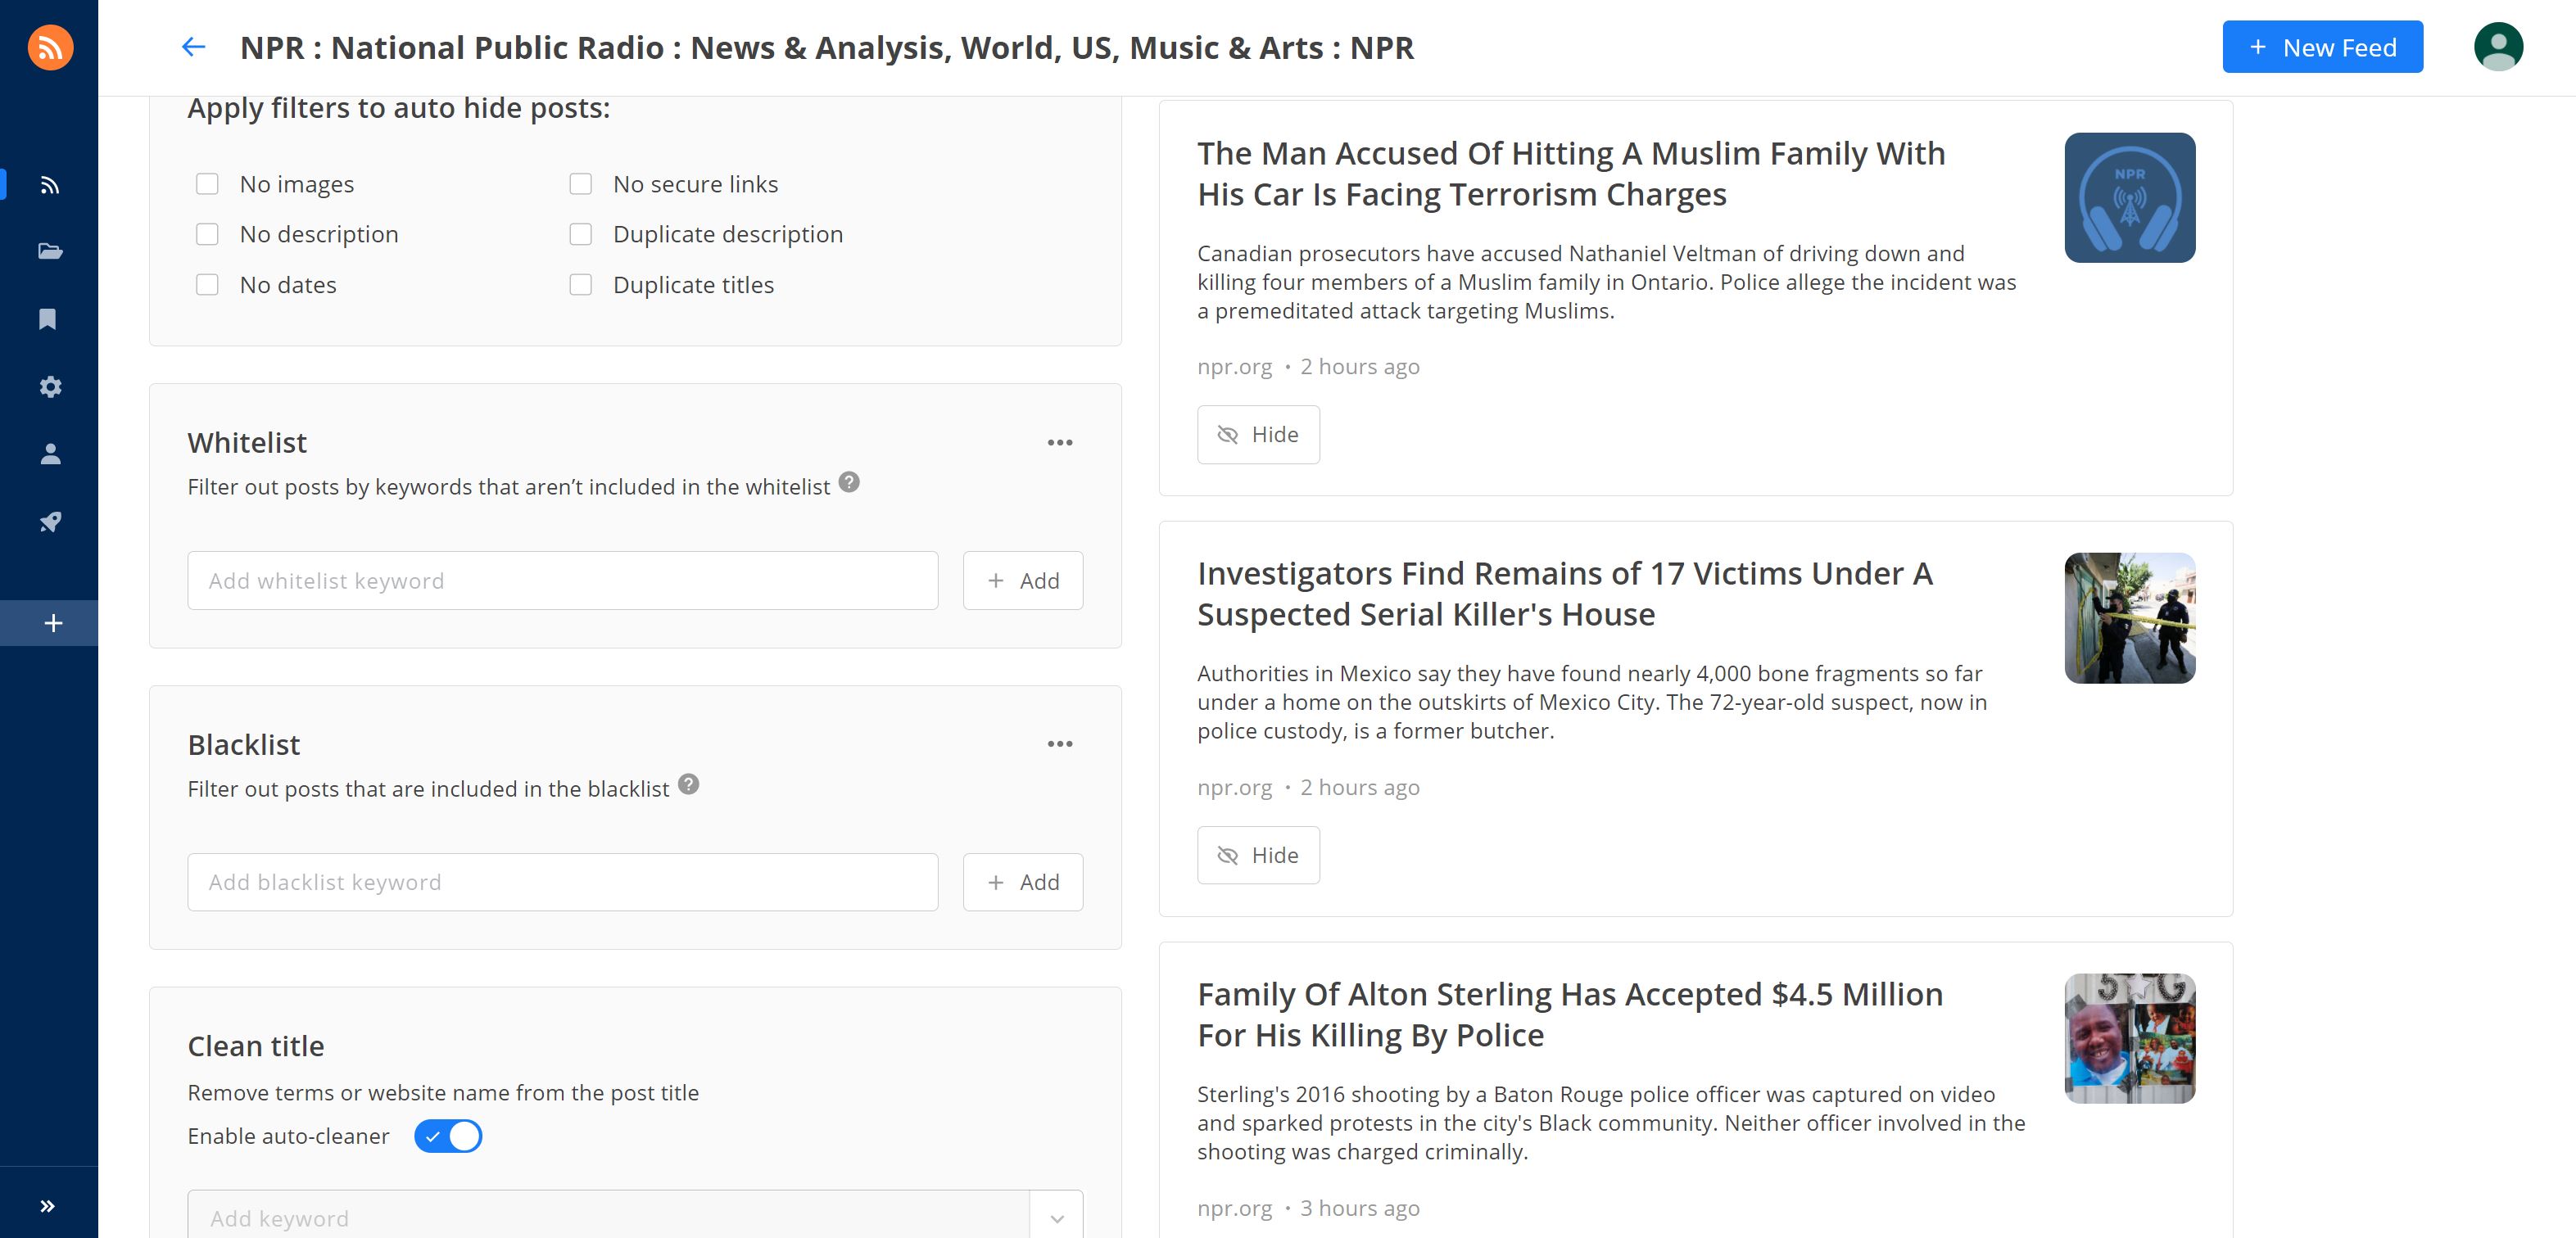Click the Clean title section heading
This screenshot has height=1238, width=2576.
pyautogui.click(x=256, y=1046)
